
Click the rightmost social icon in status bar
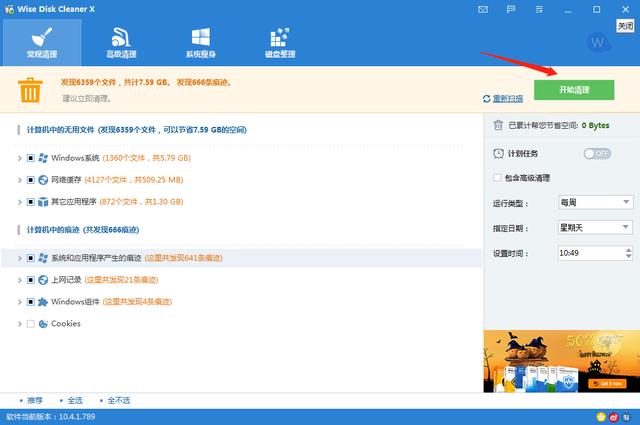(x=626, y=417)
